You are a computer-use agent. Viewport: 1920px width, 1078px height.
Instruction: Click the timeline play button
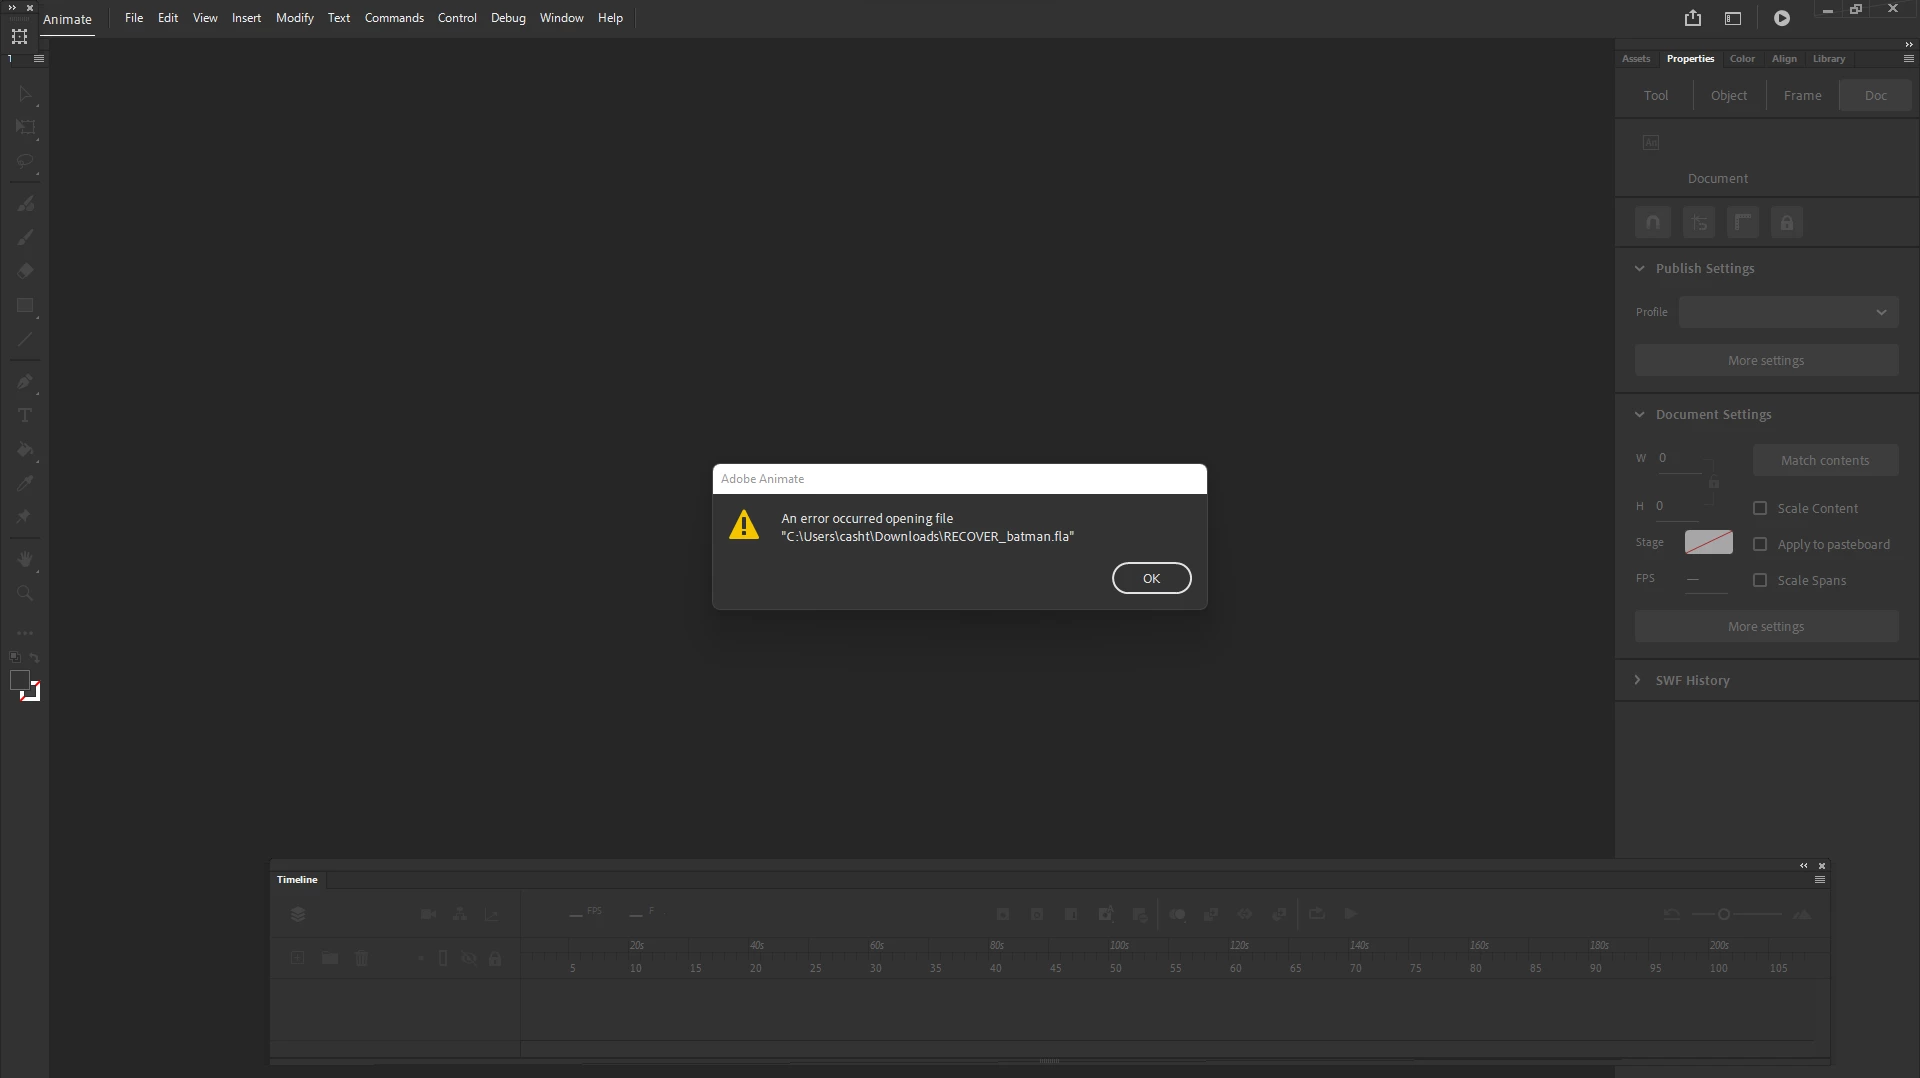pyautogui.click(x=1350, y=913)
